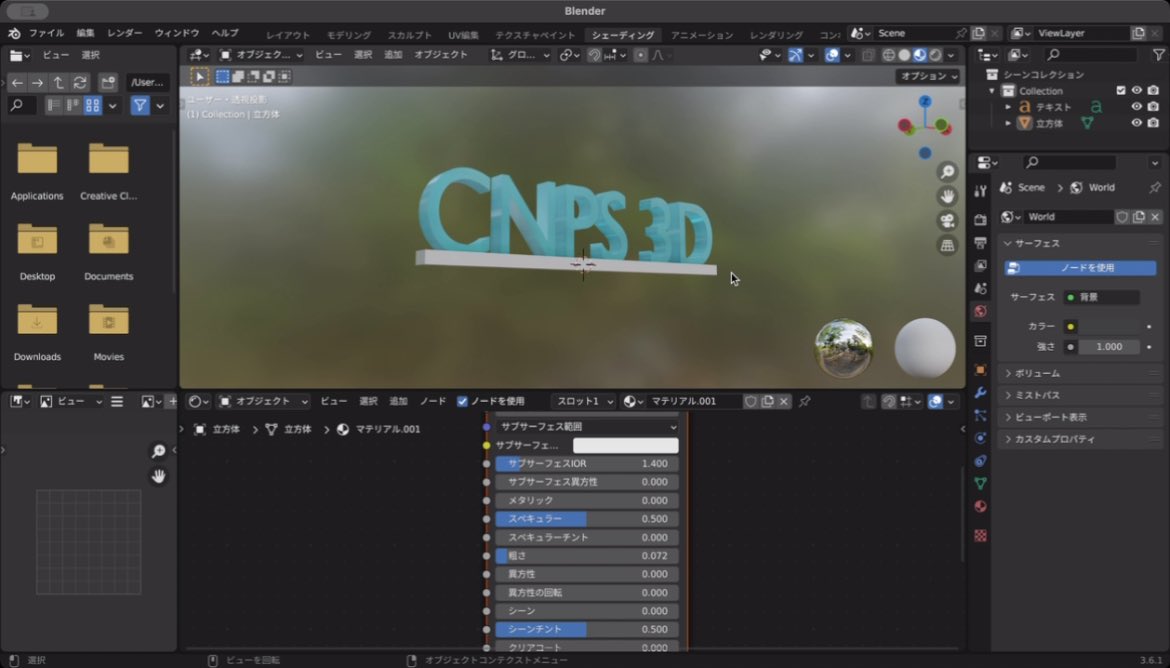Open the Modifiers wrench tab icon
Screen dimensions: 1170x668
(x=980, y=393)
